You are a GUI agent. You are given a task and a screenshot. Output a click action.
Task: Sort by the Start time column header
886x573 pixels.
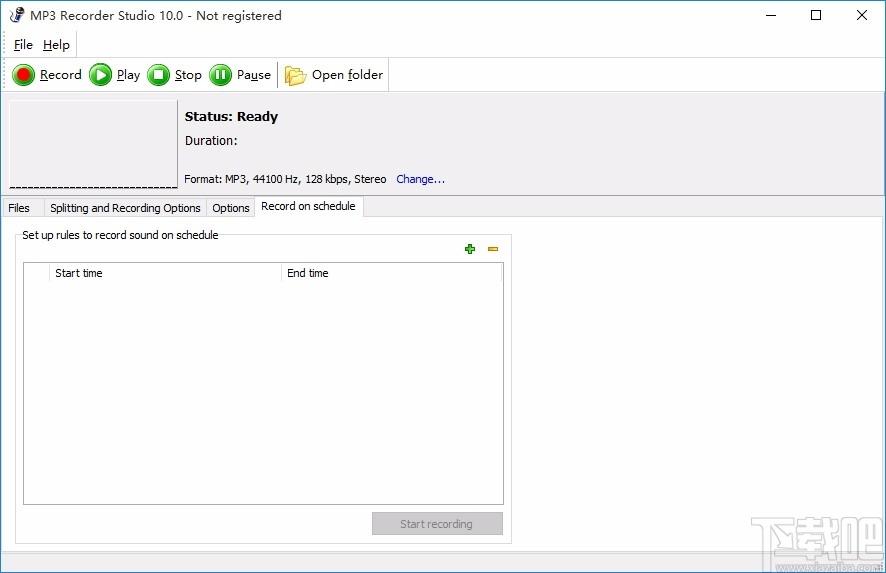[x=165, y=273]
